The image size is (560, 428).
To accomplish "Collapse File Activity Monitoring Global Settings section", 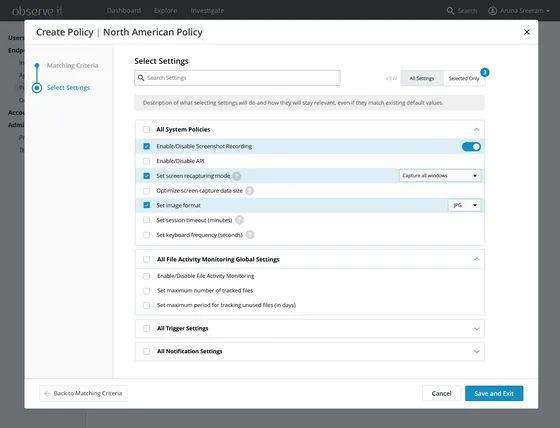I will 476,259.
